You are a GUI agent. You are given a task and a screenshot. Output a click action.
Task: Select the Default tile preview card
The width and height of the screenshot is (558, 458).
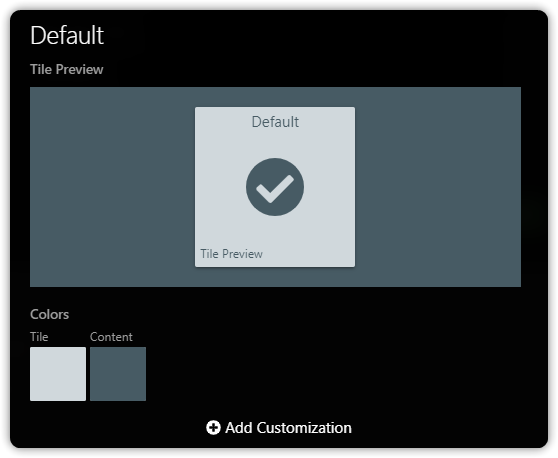click(275, 187)
